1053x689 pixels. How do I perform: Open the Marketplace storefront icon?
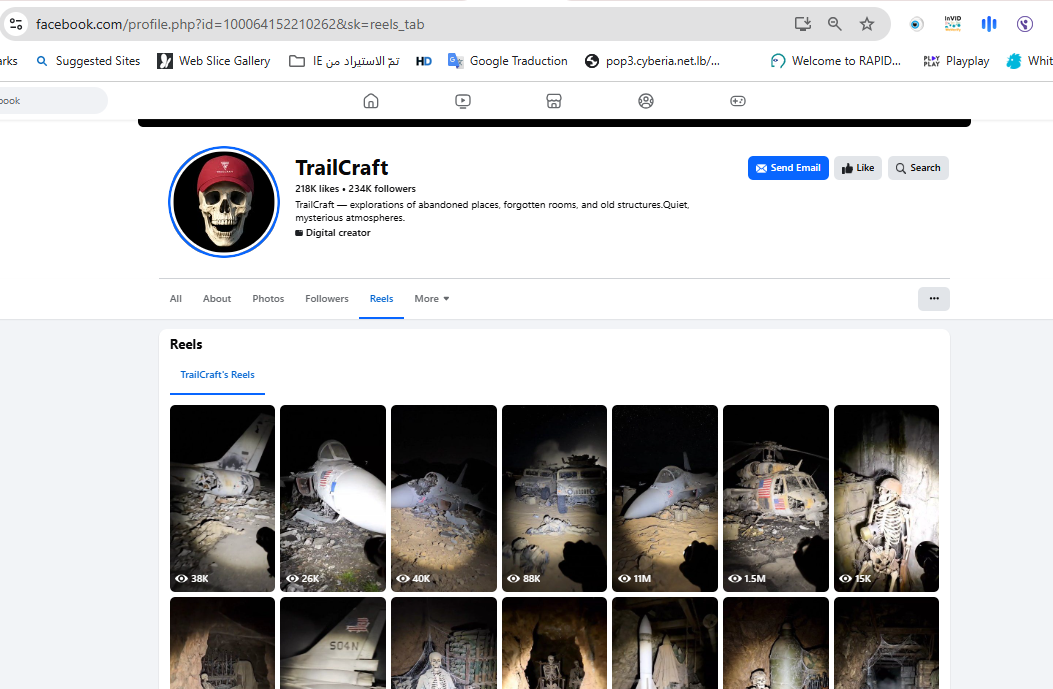tap(554, 101)
